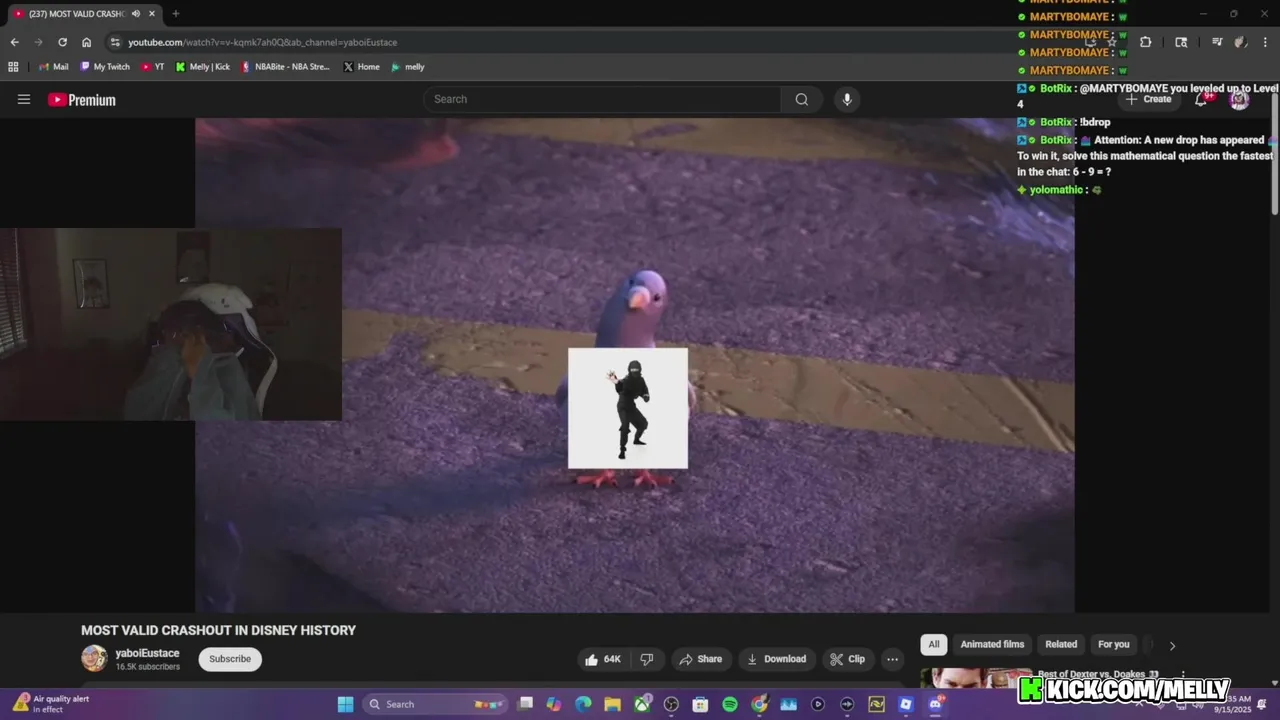The width and height of the screenshot is (1280, 720).
Task: Open Dexter vs. Doakes recommended thumbnail
Action: tap(976, 679)
